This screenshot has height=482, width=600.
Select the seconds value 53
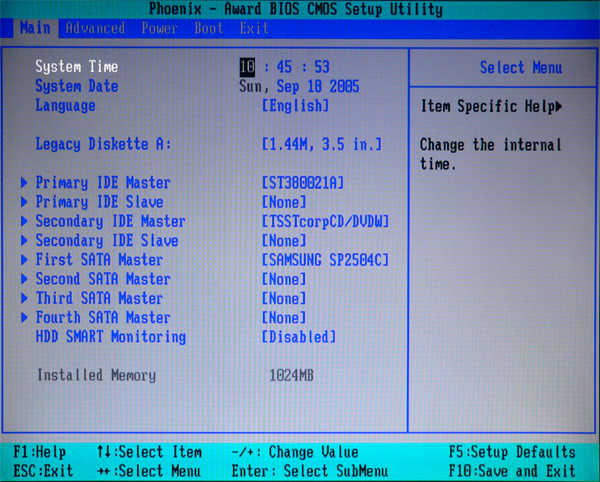(321, 67)
